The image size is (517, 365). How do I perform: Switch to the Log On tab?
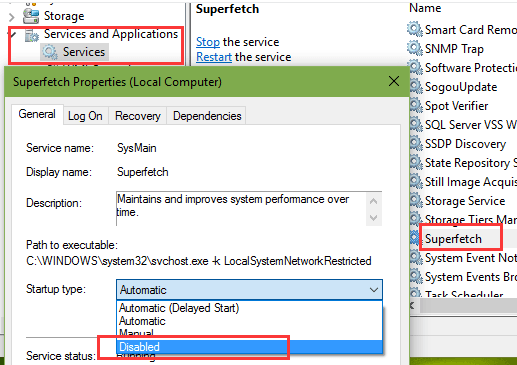85,116
